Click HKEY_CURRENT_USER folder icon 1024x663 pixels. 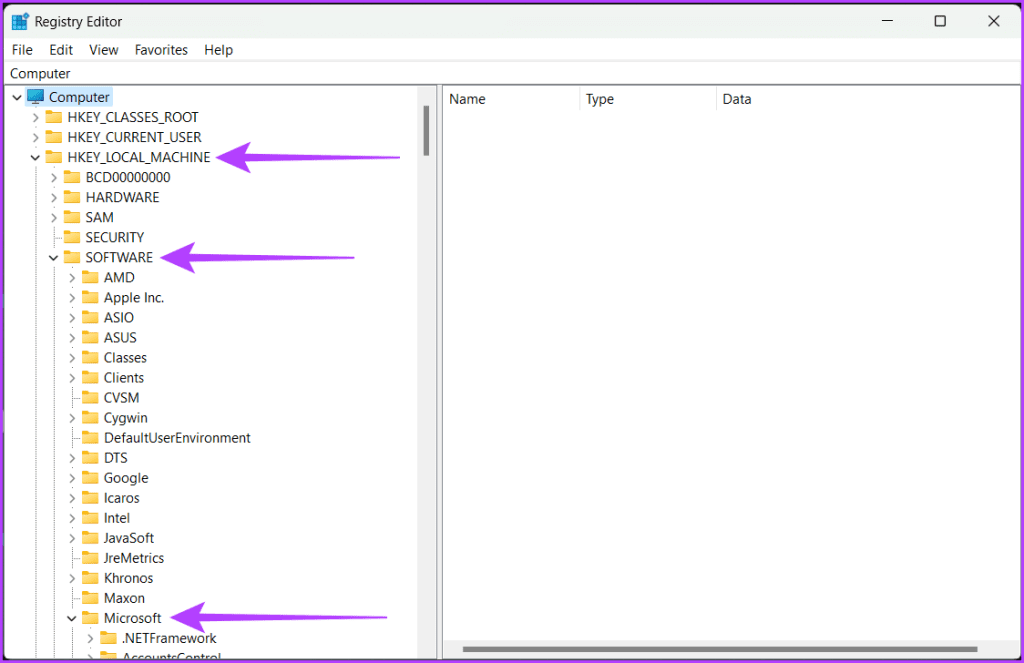point(54,137)
